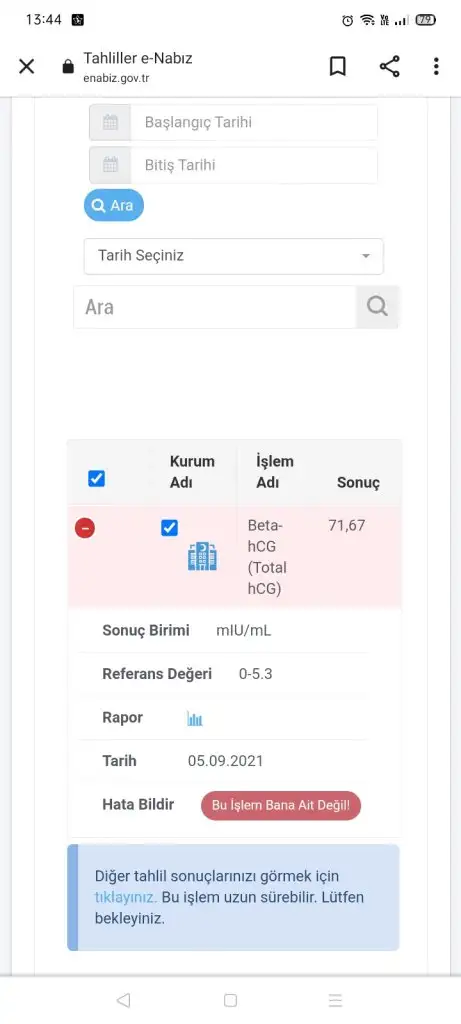Viewport: 461px width, 1024px height.
Task: Tap the calendar icon next to Başlangıç Tarihi
Action: 110,122
